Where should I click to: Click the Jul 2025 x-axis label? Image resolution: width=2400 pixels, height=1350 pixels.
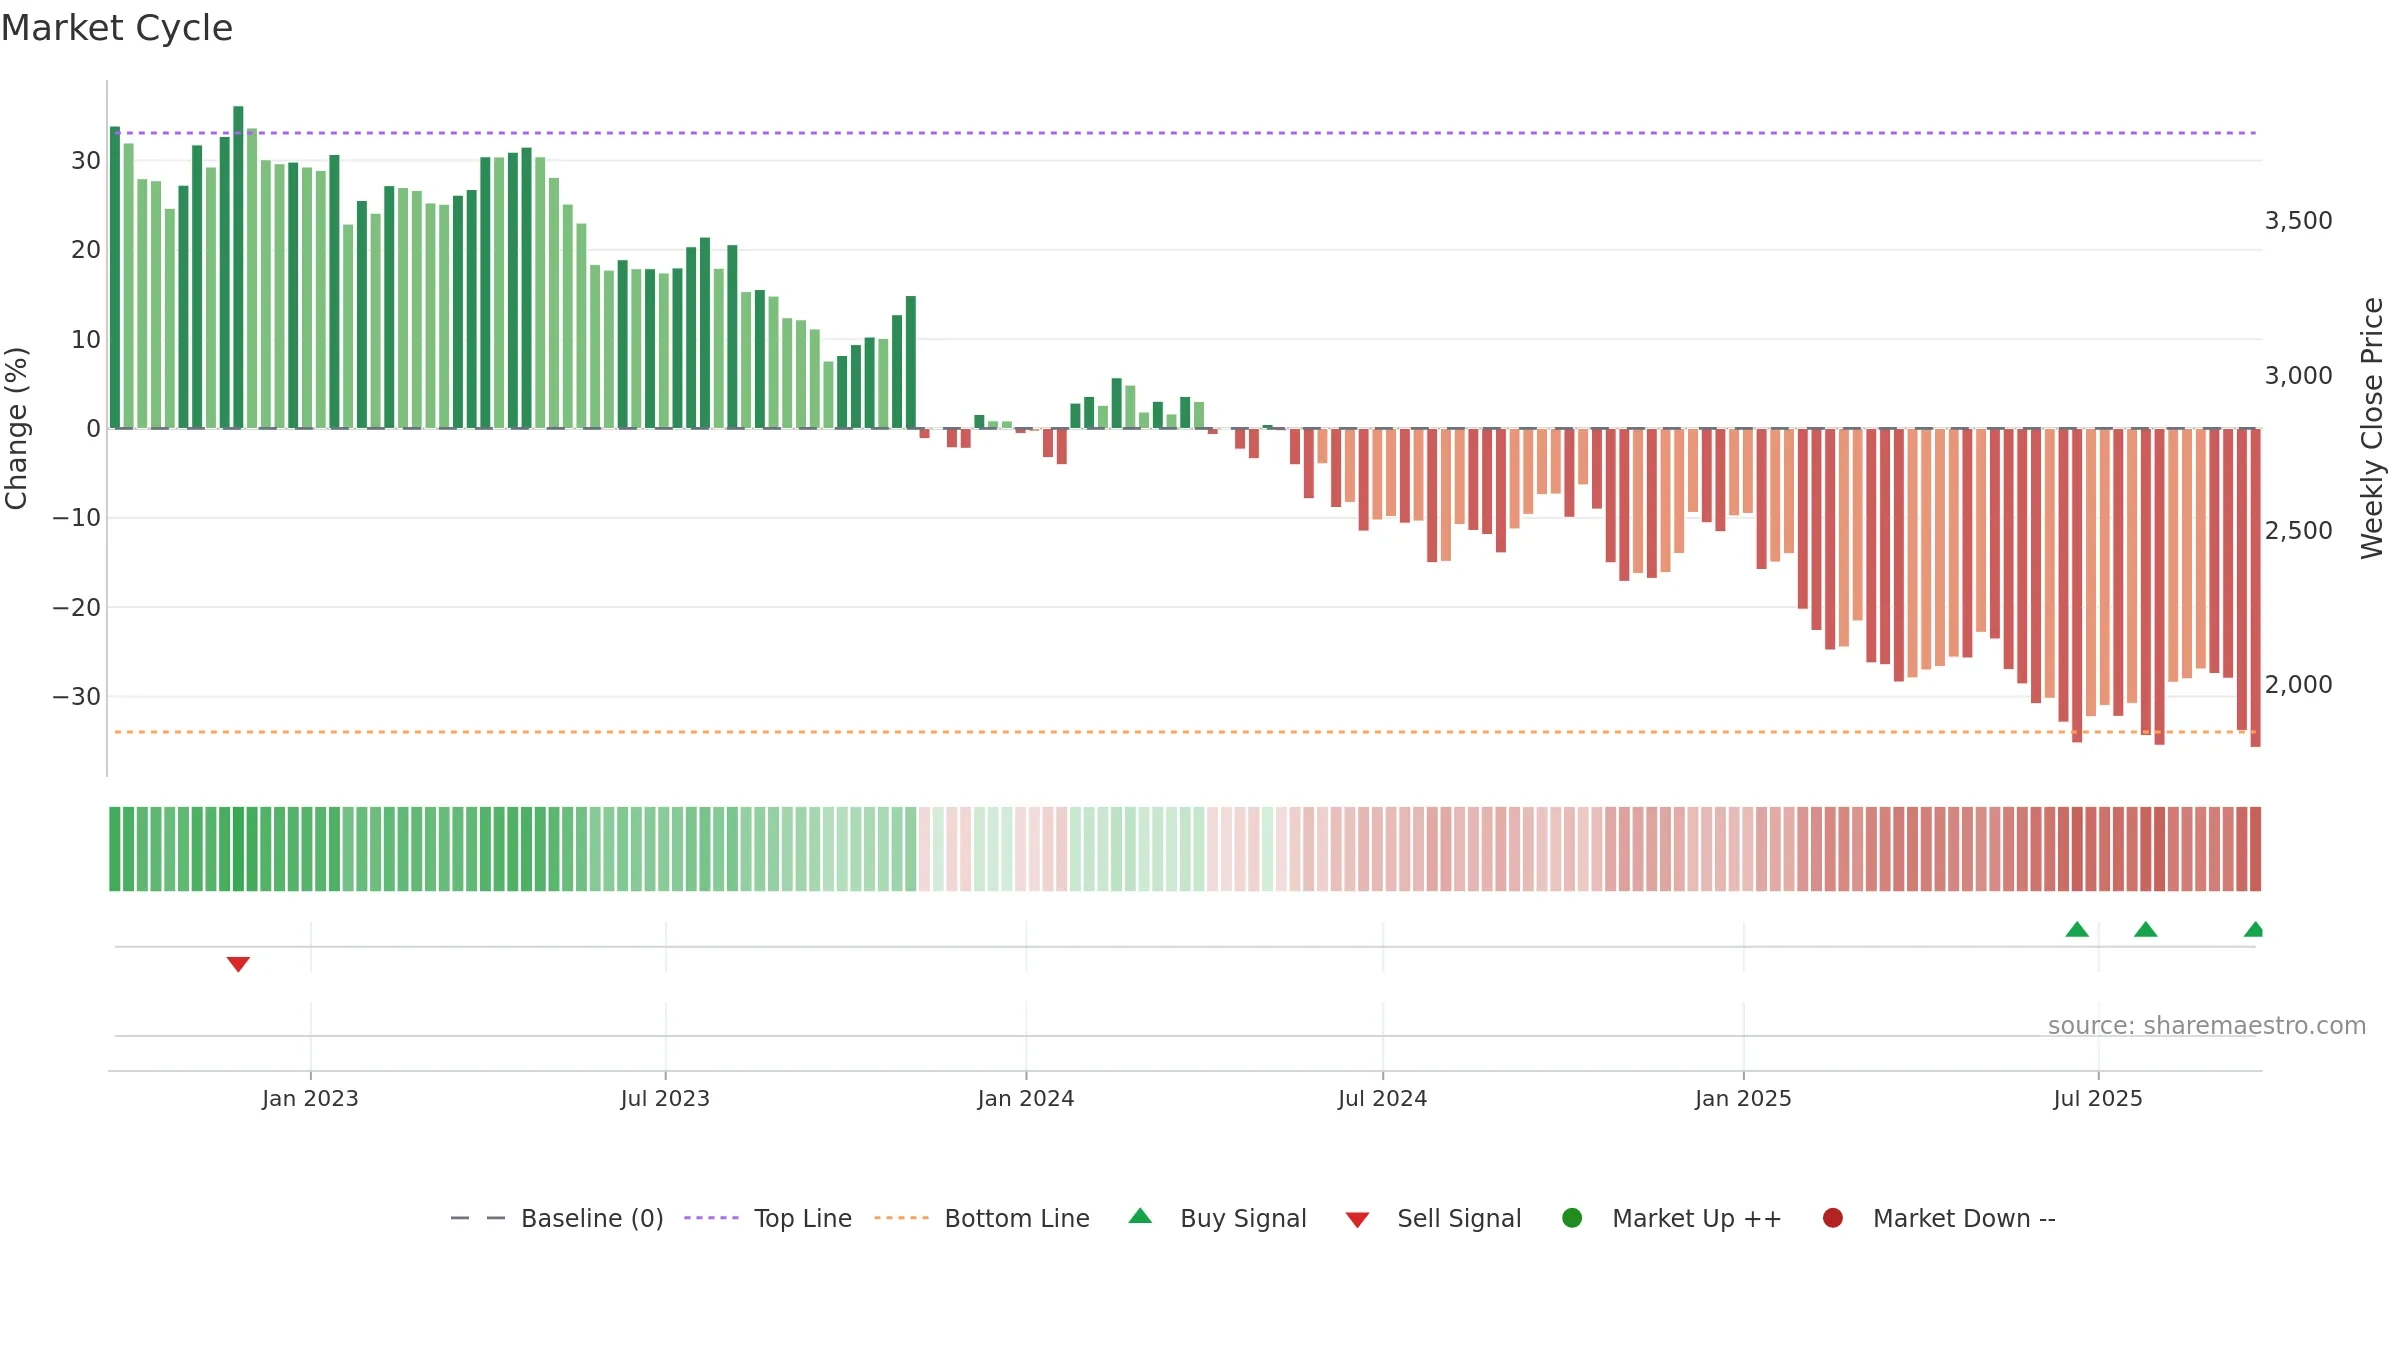point(2098,1099)
